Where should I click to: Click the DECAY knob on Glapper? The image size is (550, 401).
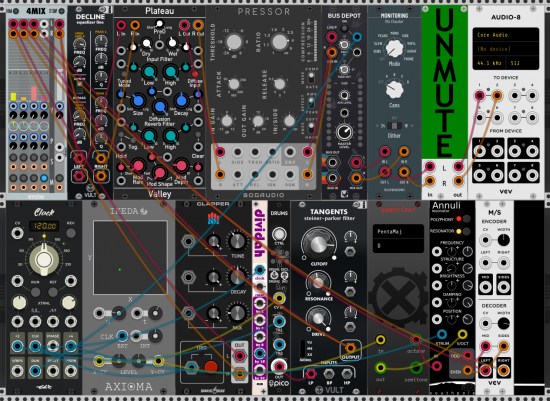click(237, 277)
